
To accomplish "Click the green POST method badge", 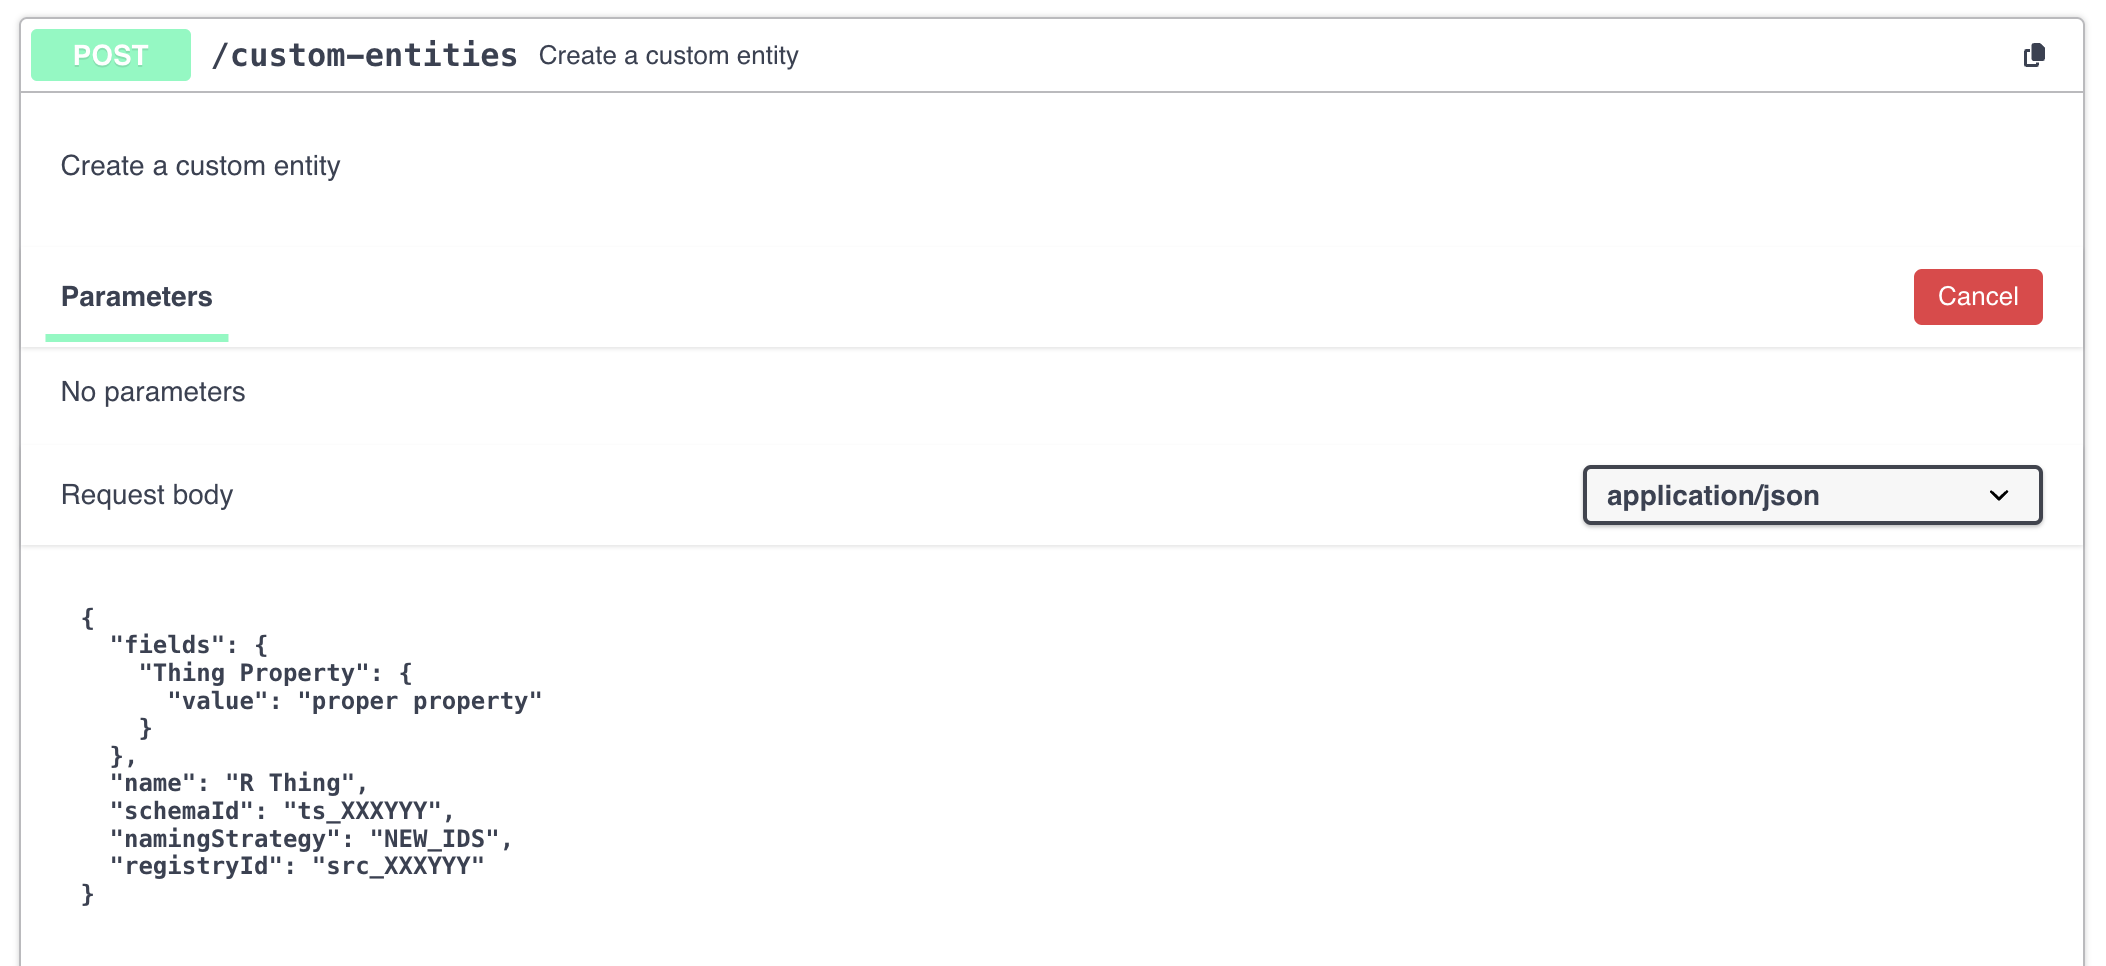I will click(111, 55).
